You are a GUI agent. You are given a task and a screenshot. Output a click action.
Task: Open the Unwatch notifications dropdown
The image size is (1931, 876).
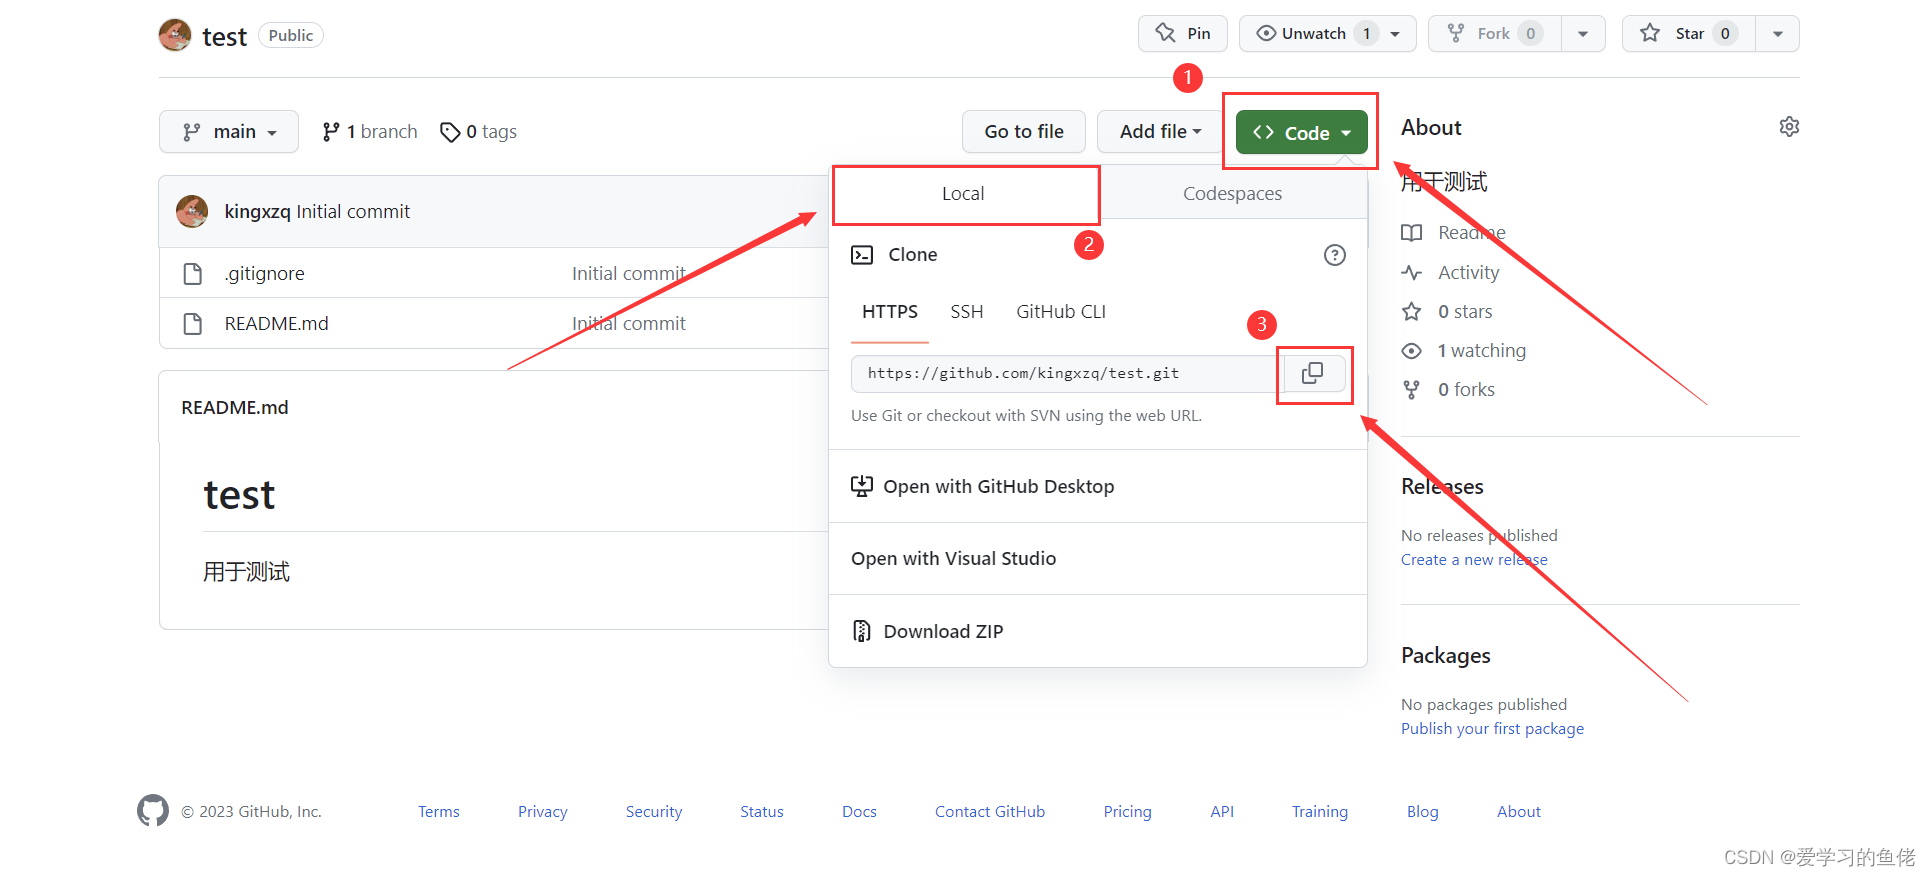1328,33
